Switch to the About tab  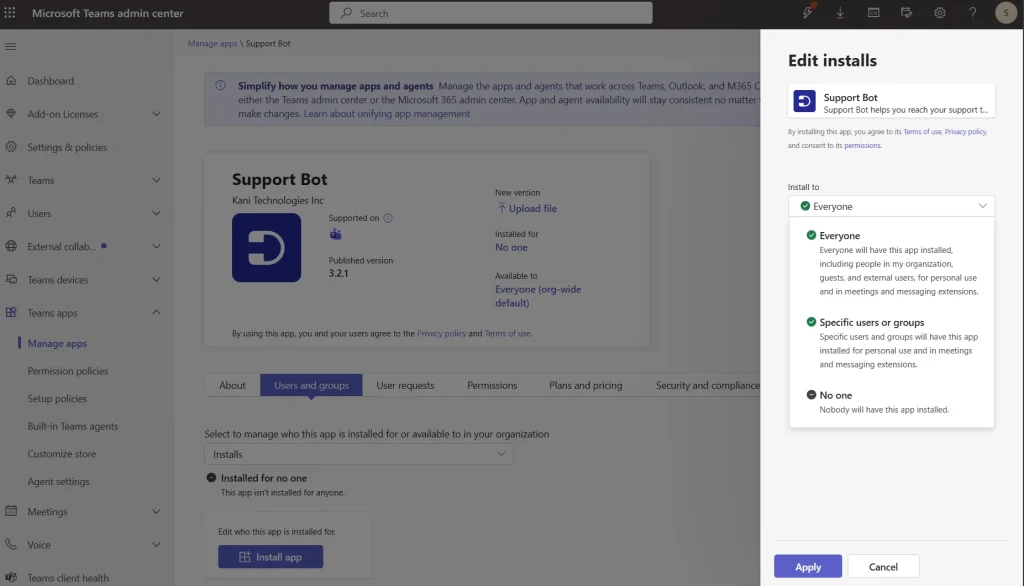coord(232,385)
